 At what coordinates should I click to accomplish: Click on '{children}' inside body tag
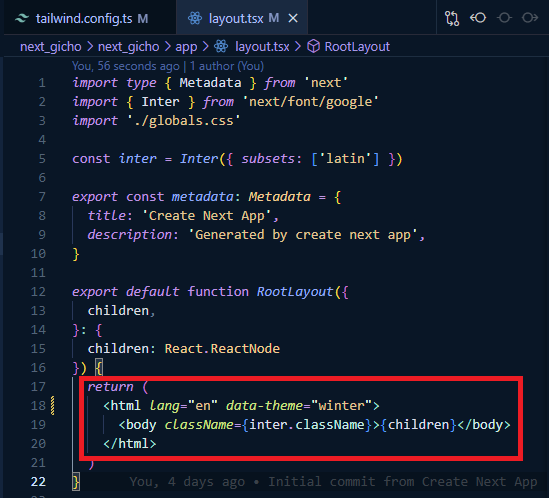pyautogui.click(x=418, y=425)
